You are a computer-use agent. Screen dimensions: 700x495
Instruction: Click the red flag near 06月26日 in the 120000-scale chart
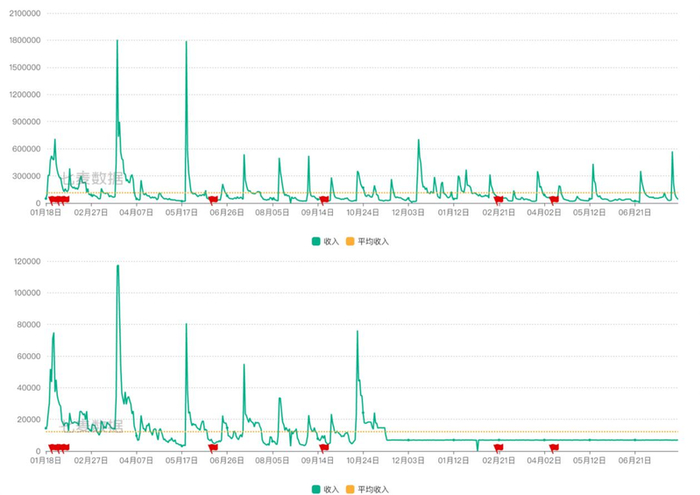(x=213, y=448)
